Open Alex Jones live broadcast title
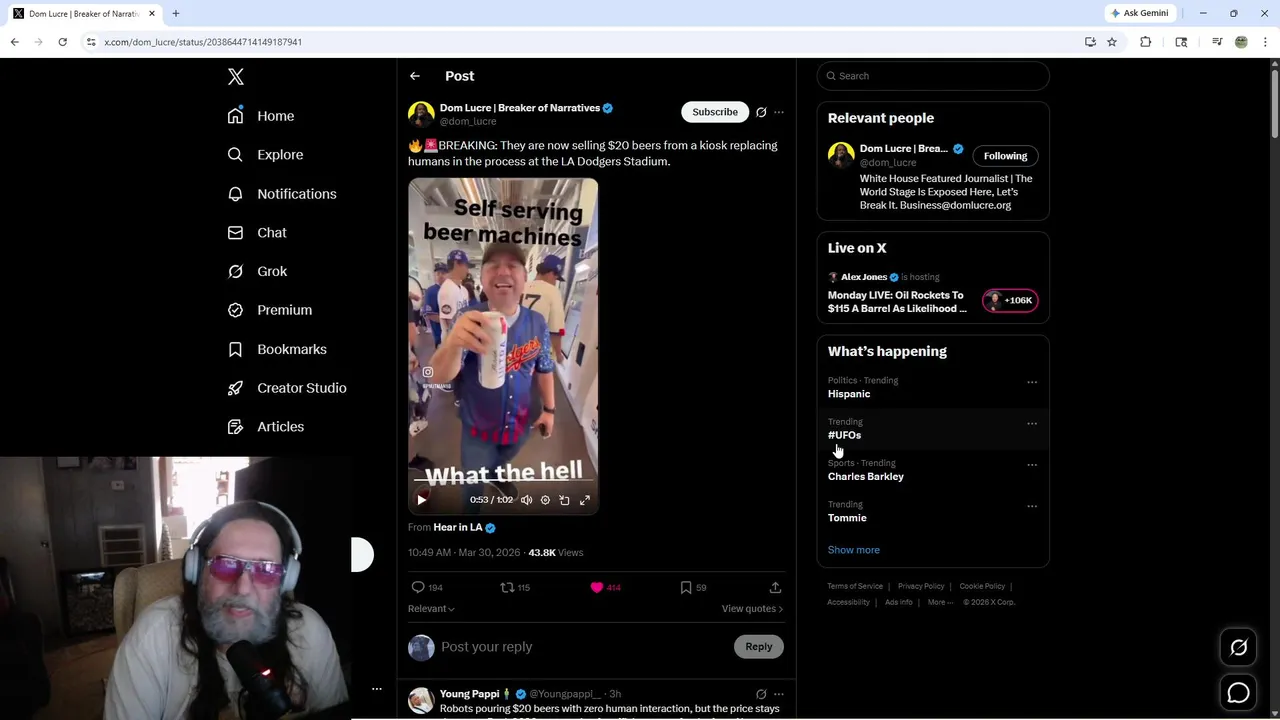The image size is (1280, 720). [x=897, y=302]
